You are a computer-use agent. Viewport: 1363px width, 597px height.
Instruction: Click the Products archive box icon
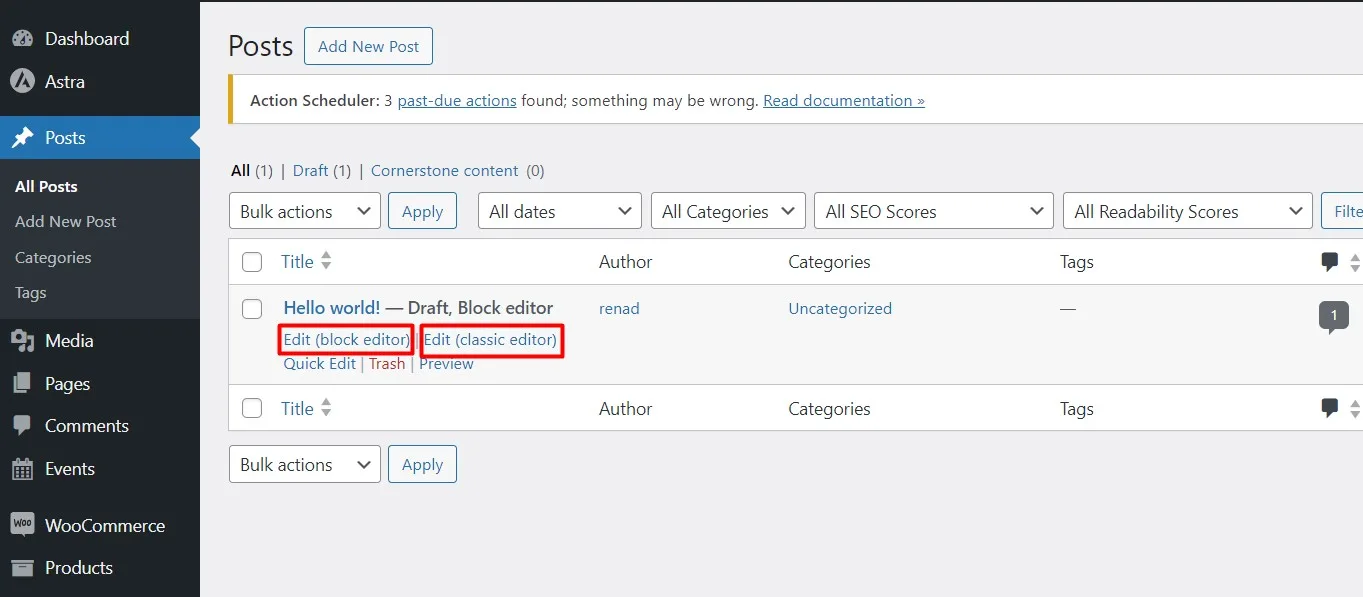pos(22,568)
